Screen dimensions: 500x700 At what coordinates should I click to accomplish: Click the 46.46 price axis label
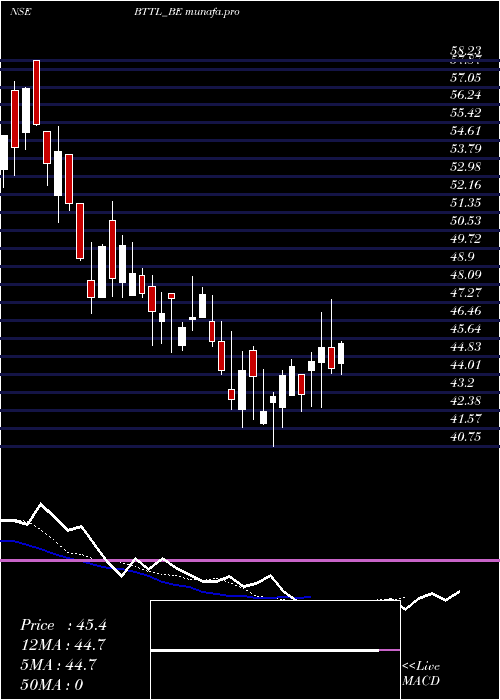point(466,311)
